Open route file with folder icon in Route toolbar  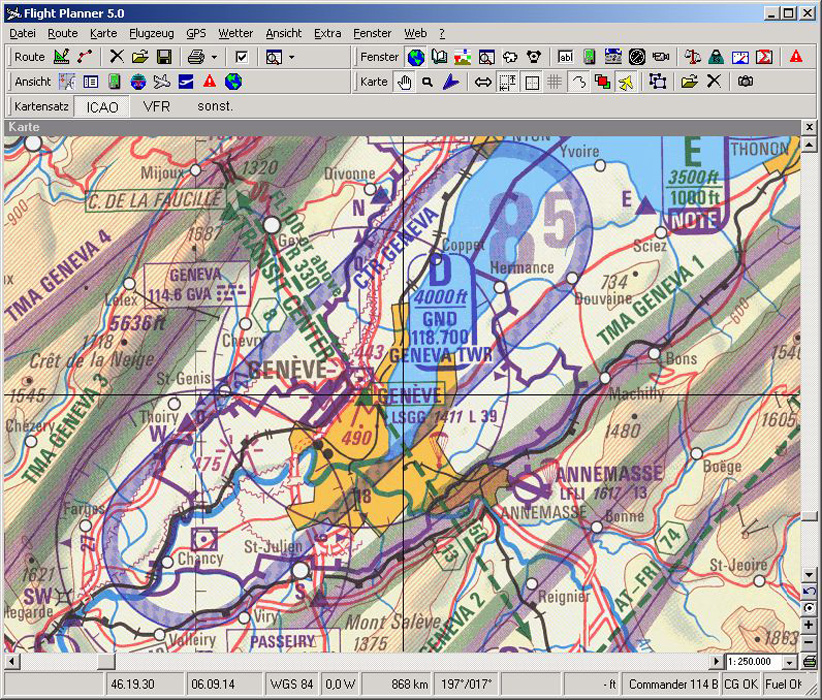point(140,57)
